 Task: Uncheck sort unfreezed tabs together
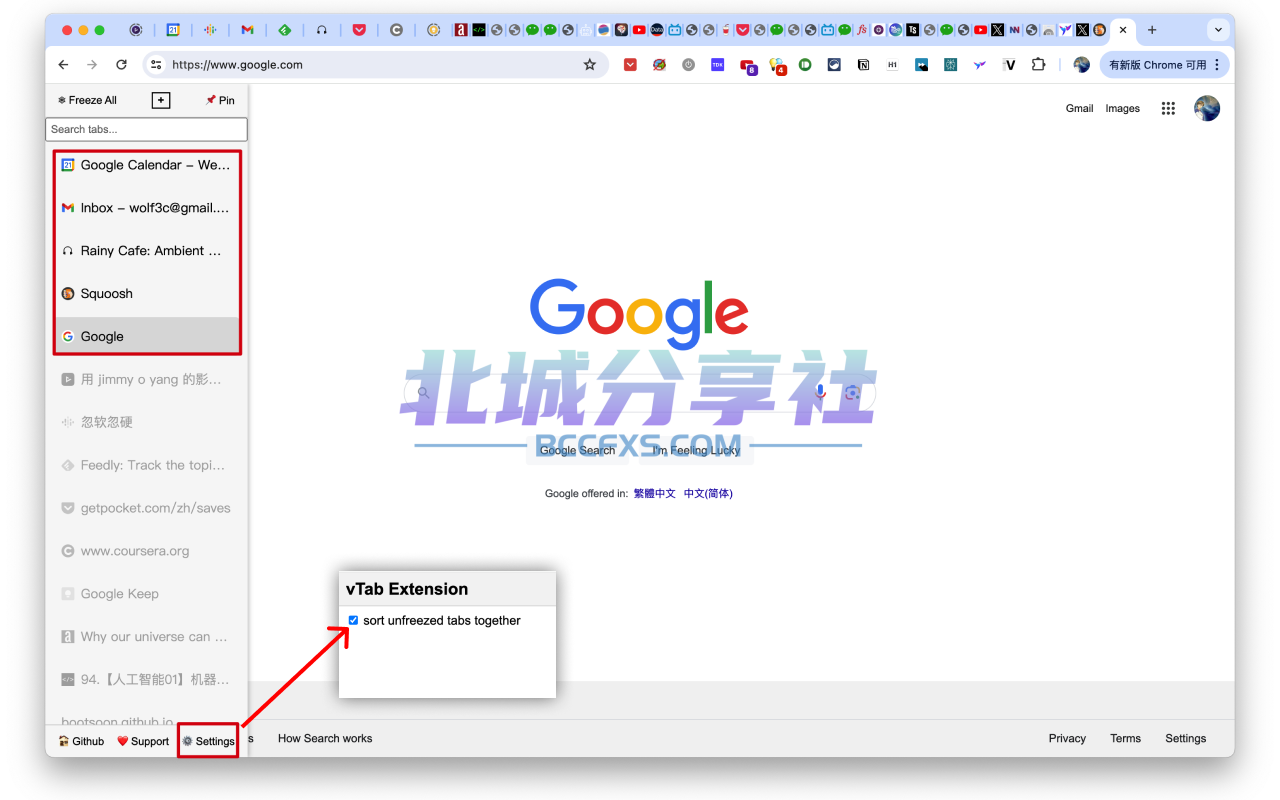click(353, 620)
